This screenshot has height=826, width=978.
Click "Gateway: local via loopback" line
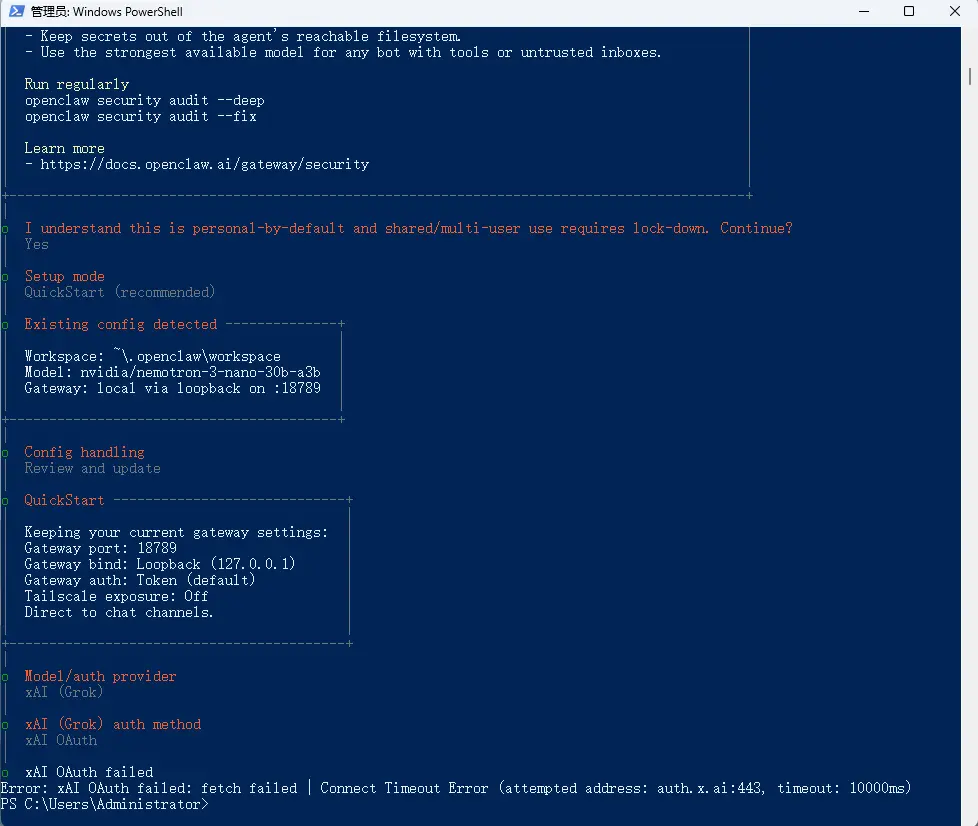coord(172,389)
